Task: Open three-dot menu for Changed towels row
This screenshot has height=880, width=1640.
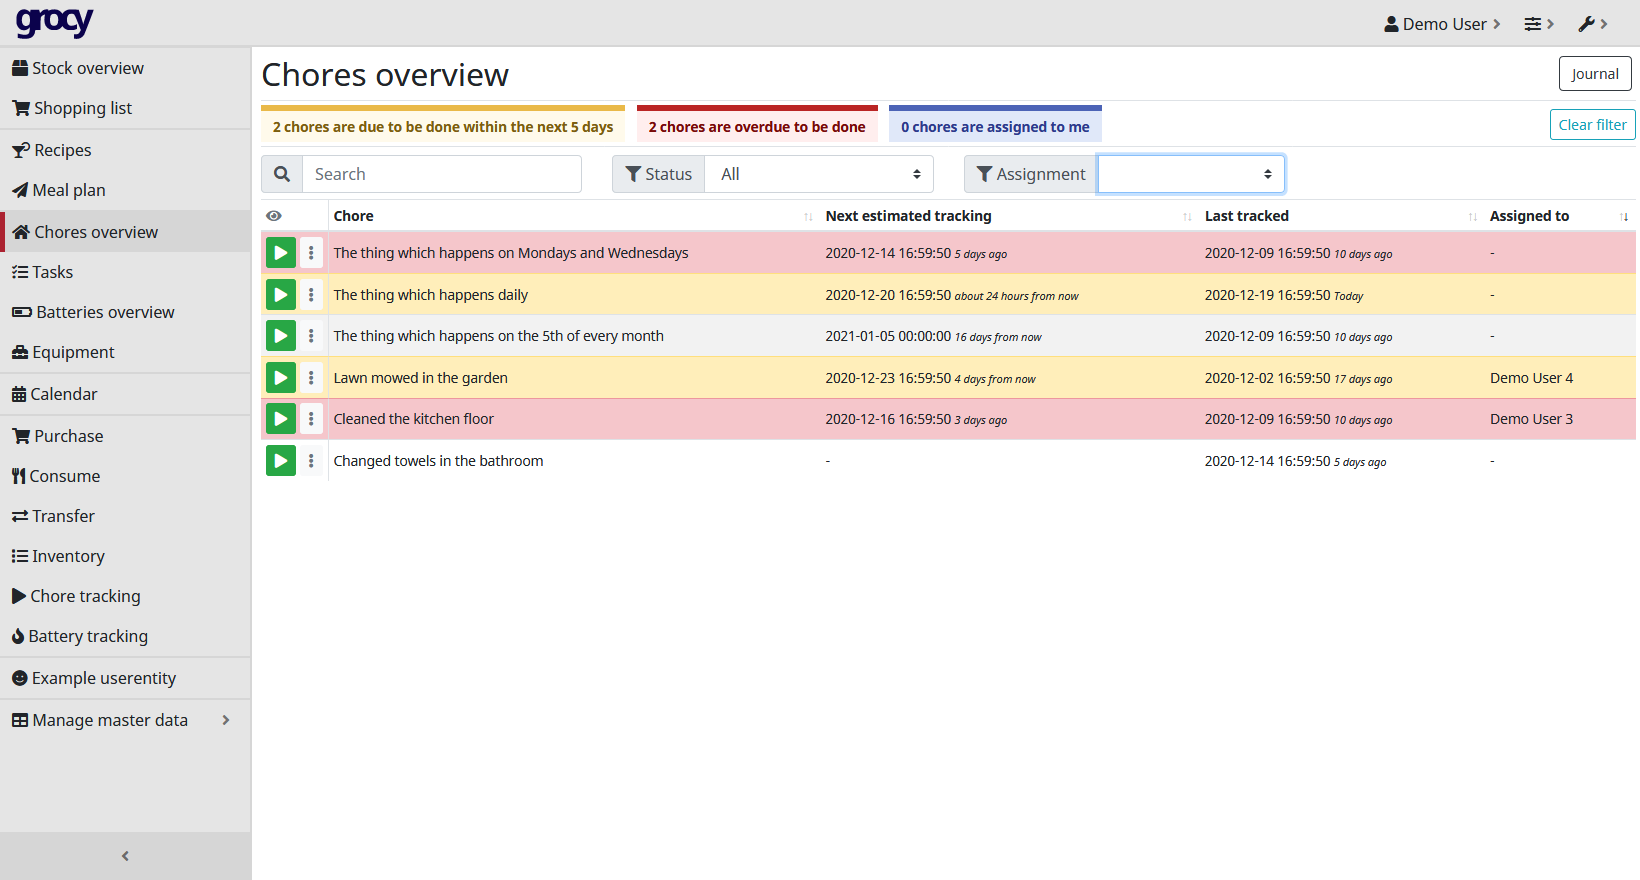Action: pyautogui.click(x=311, y=461)
